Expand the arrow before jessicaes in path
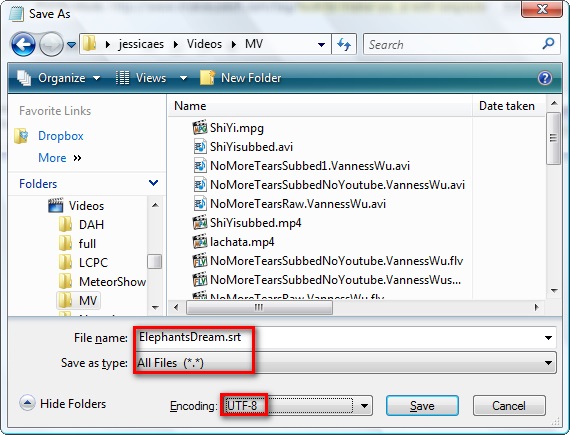This screenshot has height=435, width=570. [108, 44]
